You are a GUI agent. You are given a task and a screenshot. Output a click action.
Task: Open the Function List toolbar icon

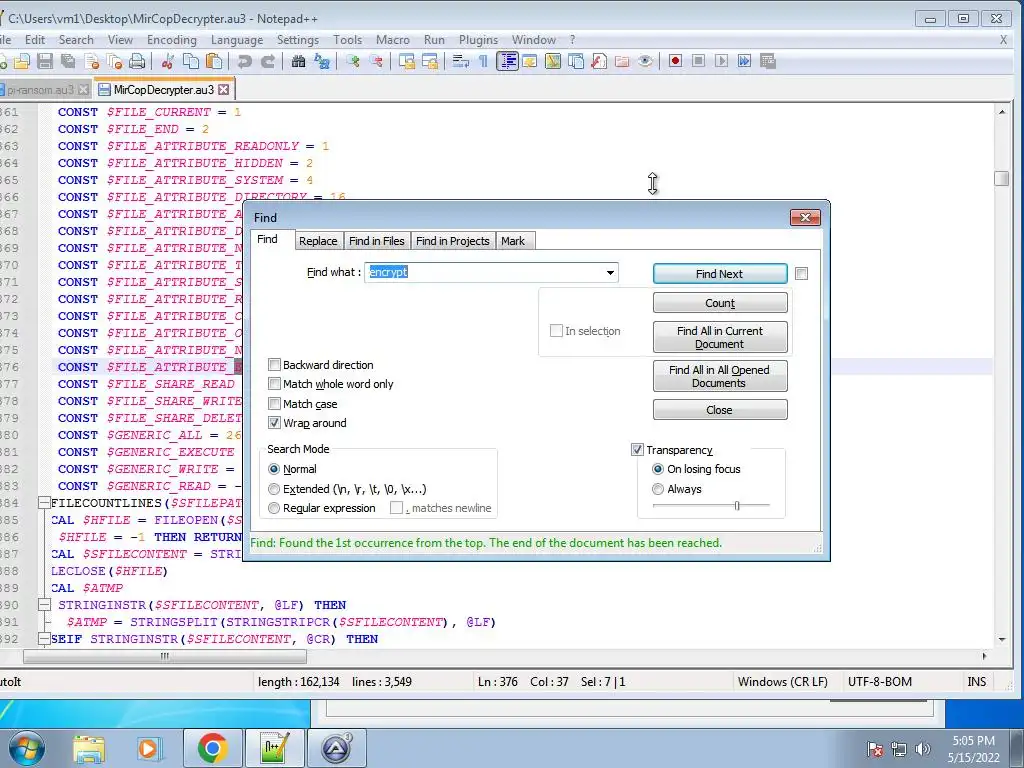tap(599, 61)
